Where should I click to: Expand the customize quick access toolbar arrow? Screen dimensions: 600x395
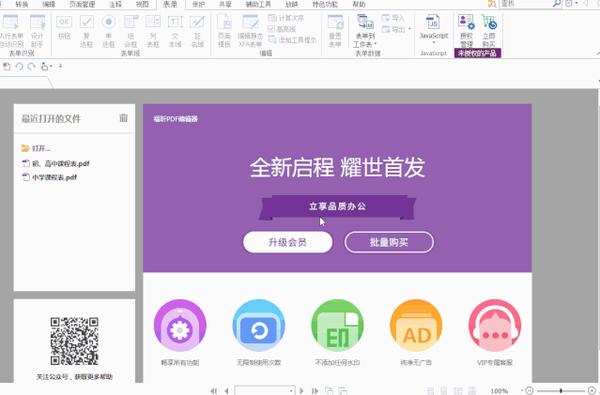[x=60, y=67]
